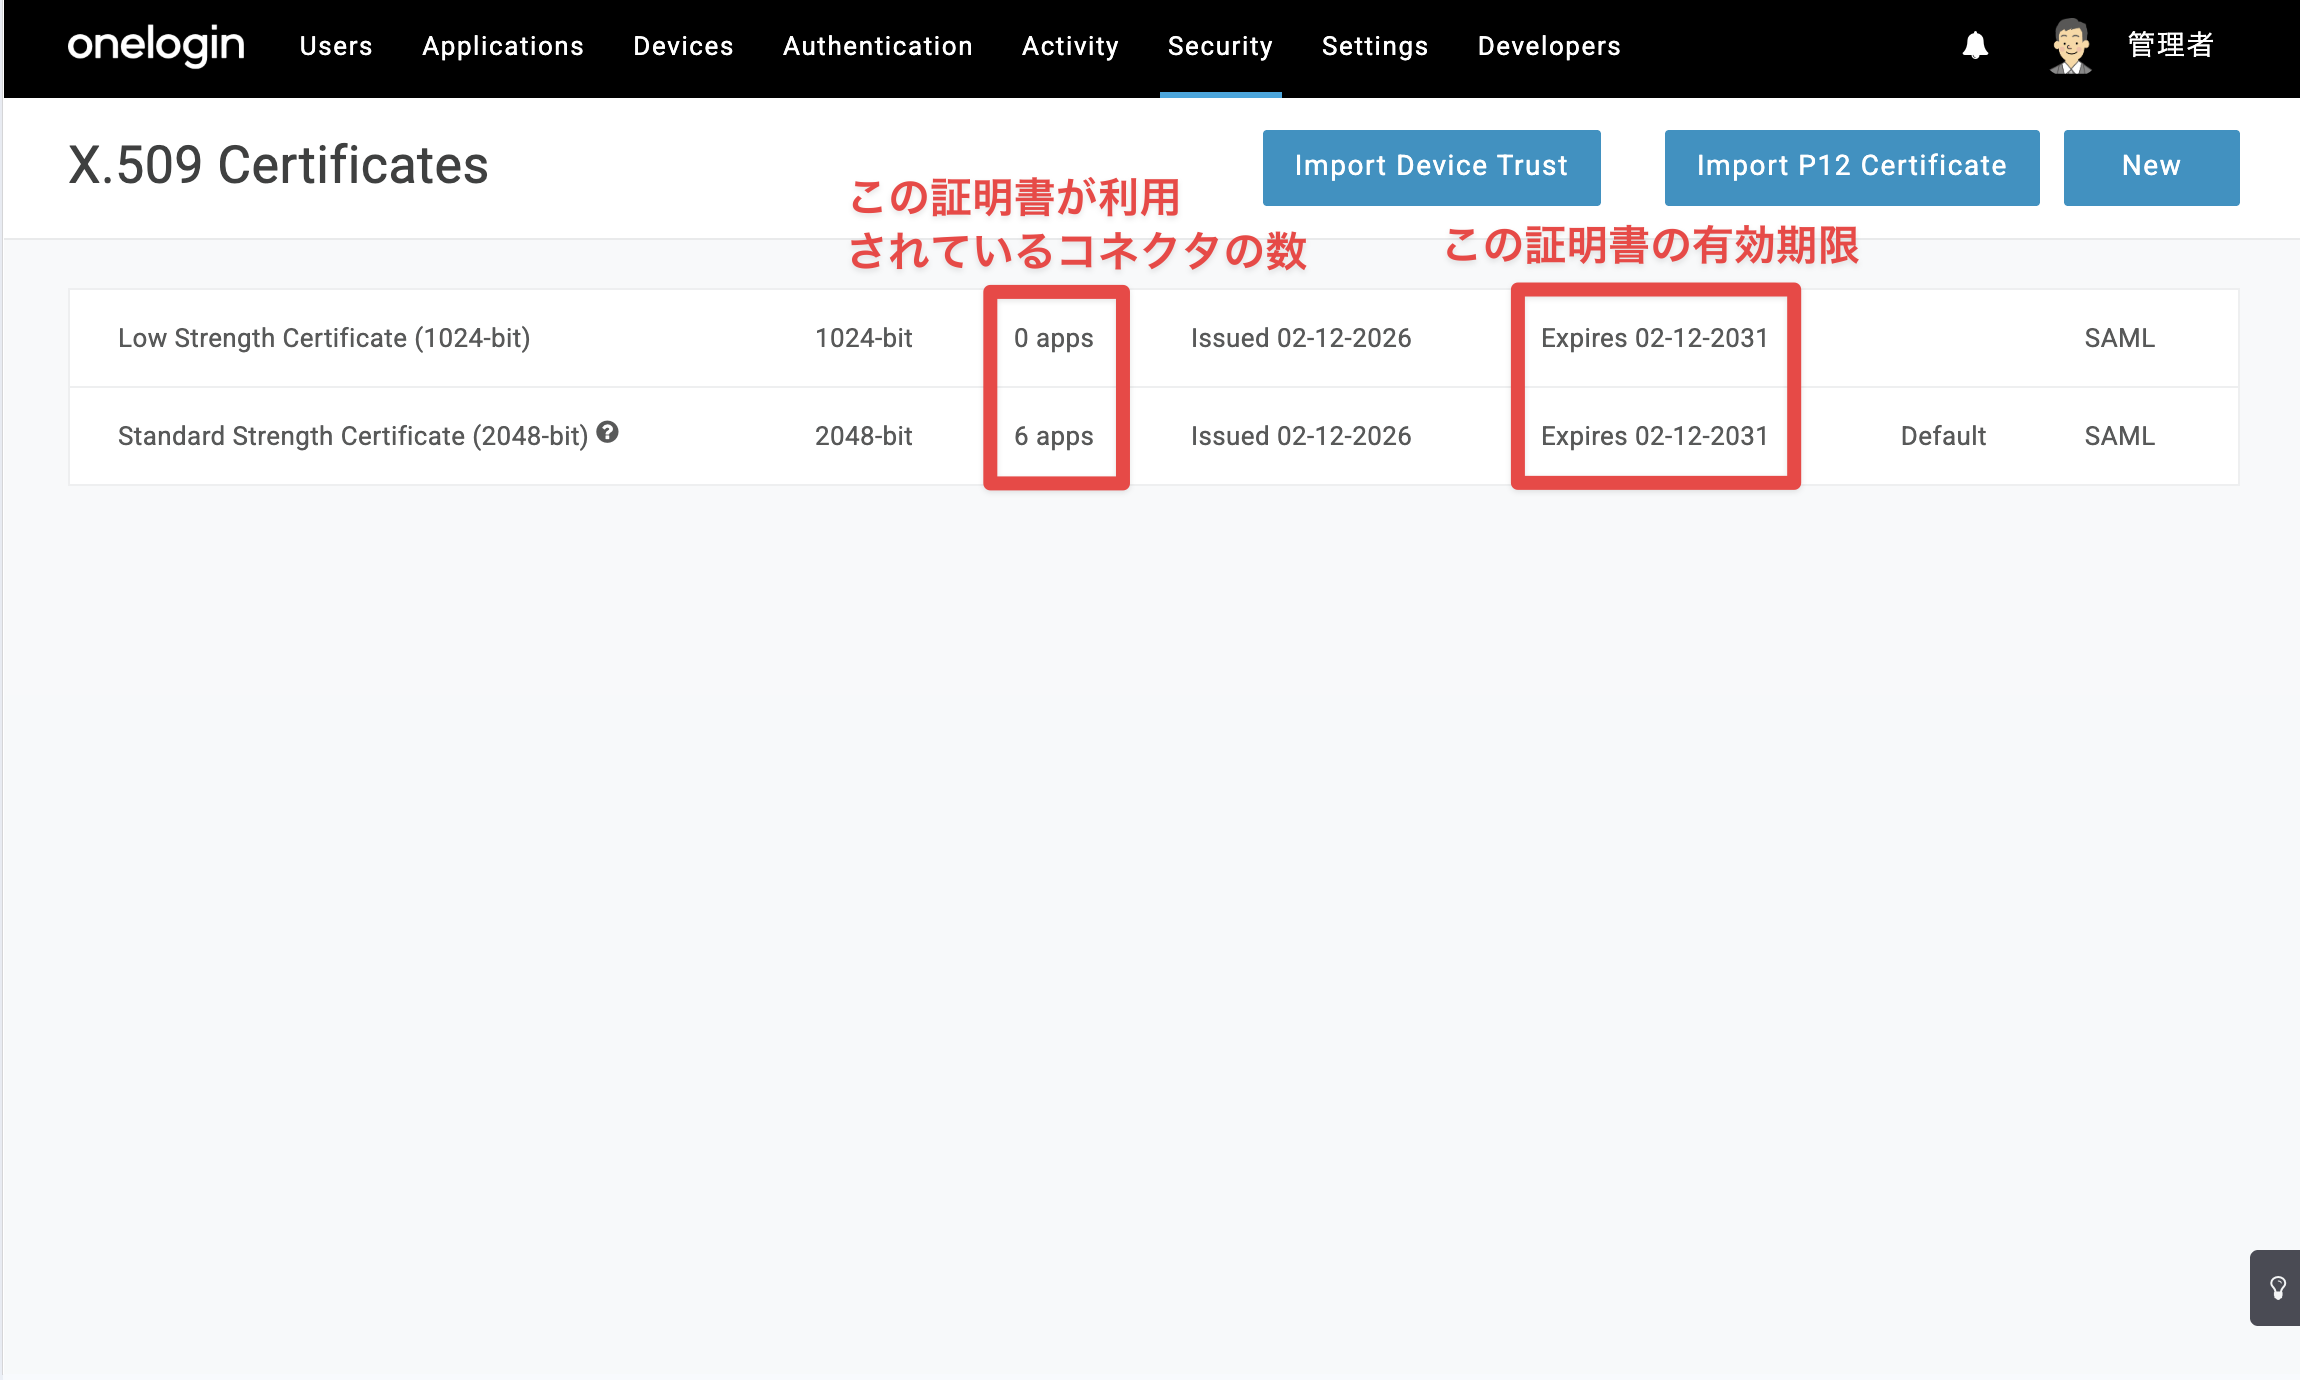Open the Settings menu
The width and height of the screenshot is (2300, 1380).
click(1375, 46)
